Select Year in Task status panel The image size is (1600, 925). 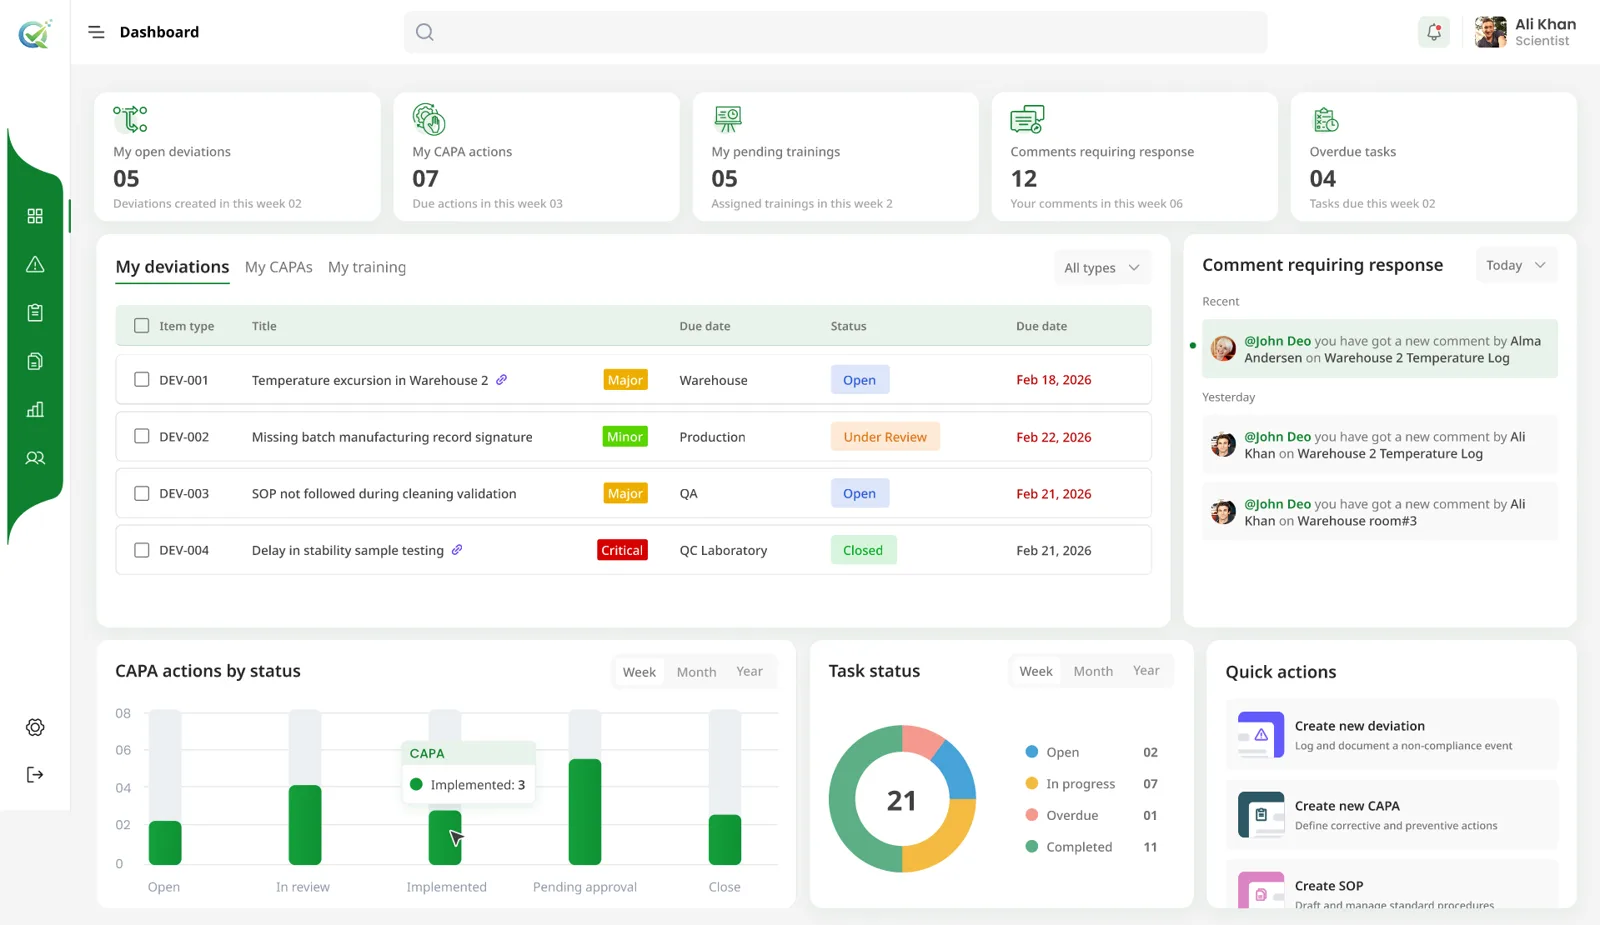click(1146, 671)
